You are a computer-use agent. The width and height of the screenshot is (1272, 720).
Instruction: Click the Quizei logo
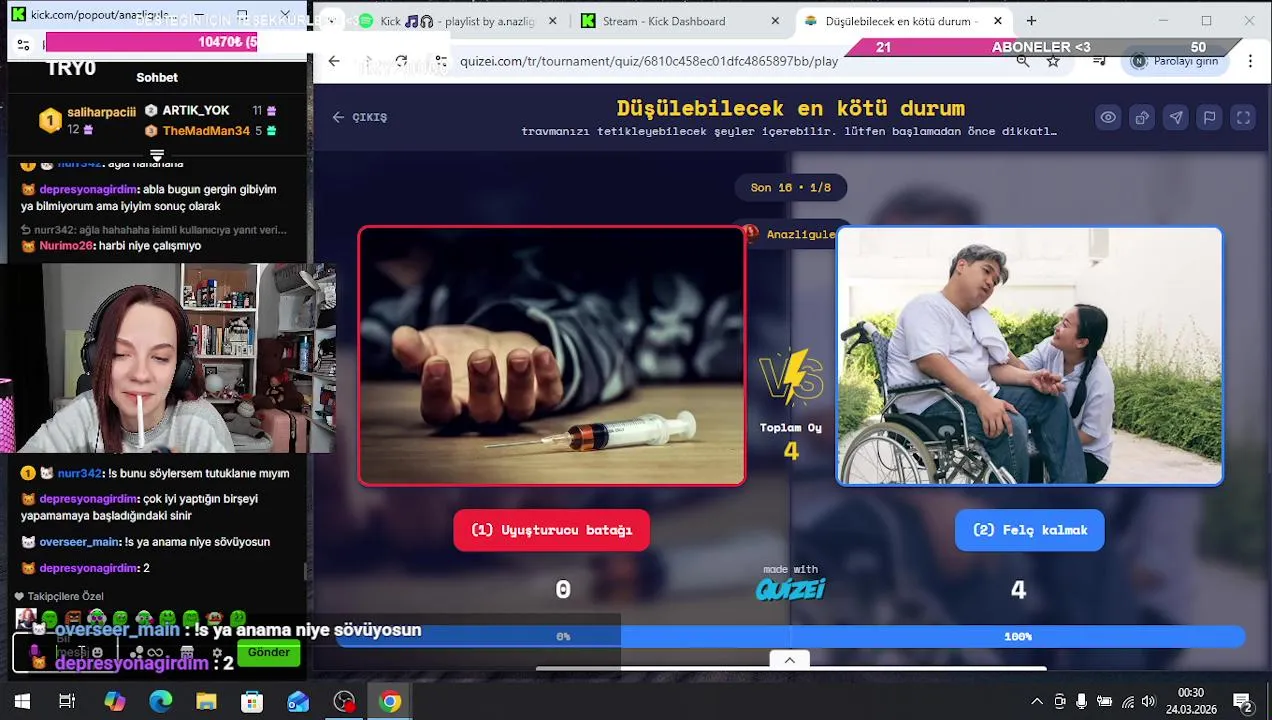click(x=790, y=590)
